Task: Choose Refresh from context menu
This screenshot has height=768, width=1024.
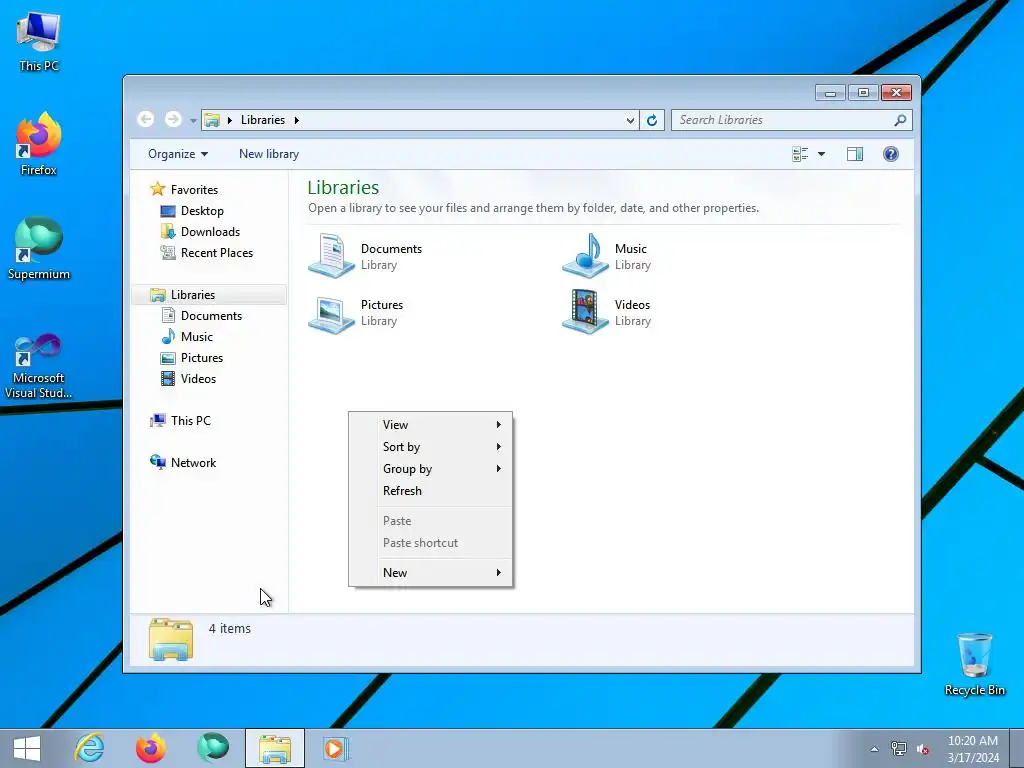Action: click(430, 491)
